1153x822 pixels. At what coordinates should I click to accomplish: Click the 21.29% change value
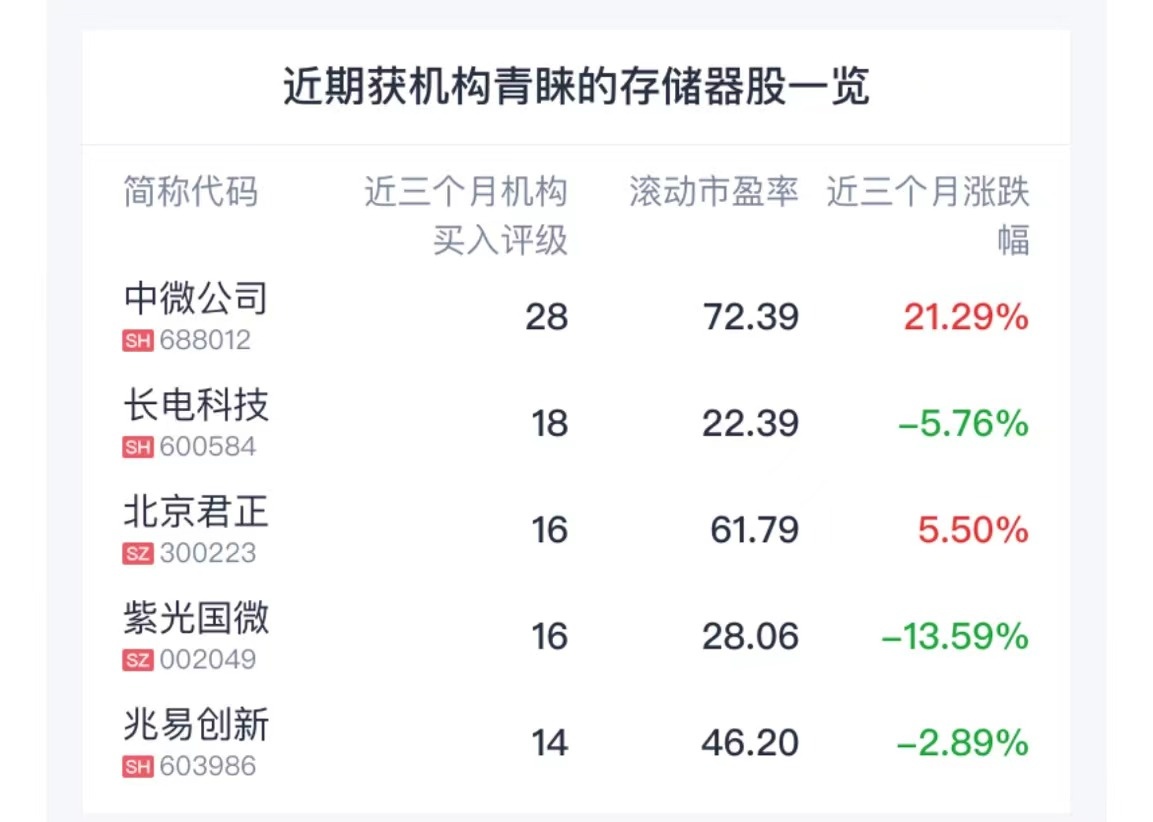[x=965, y=318]
